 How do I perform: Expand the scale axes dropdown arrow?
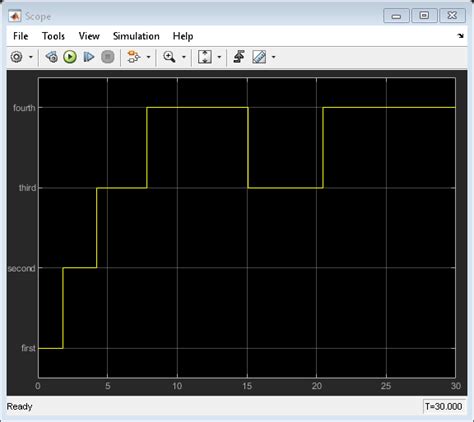pyautogui.click(x=219, y=57)
